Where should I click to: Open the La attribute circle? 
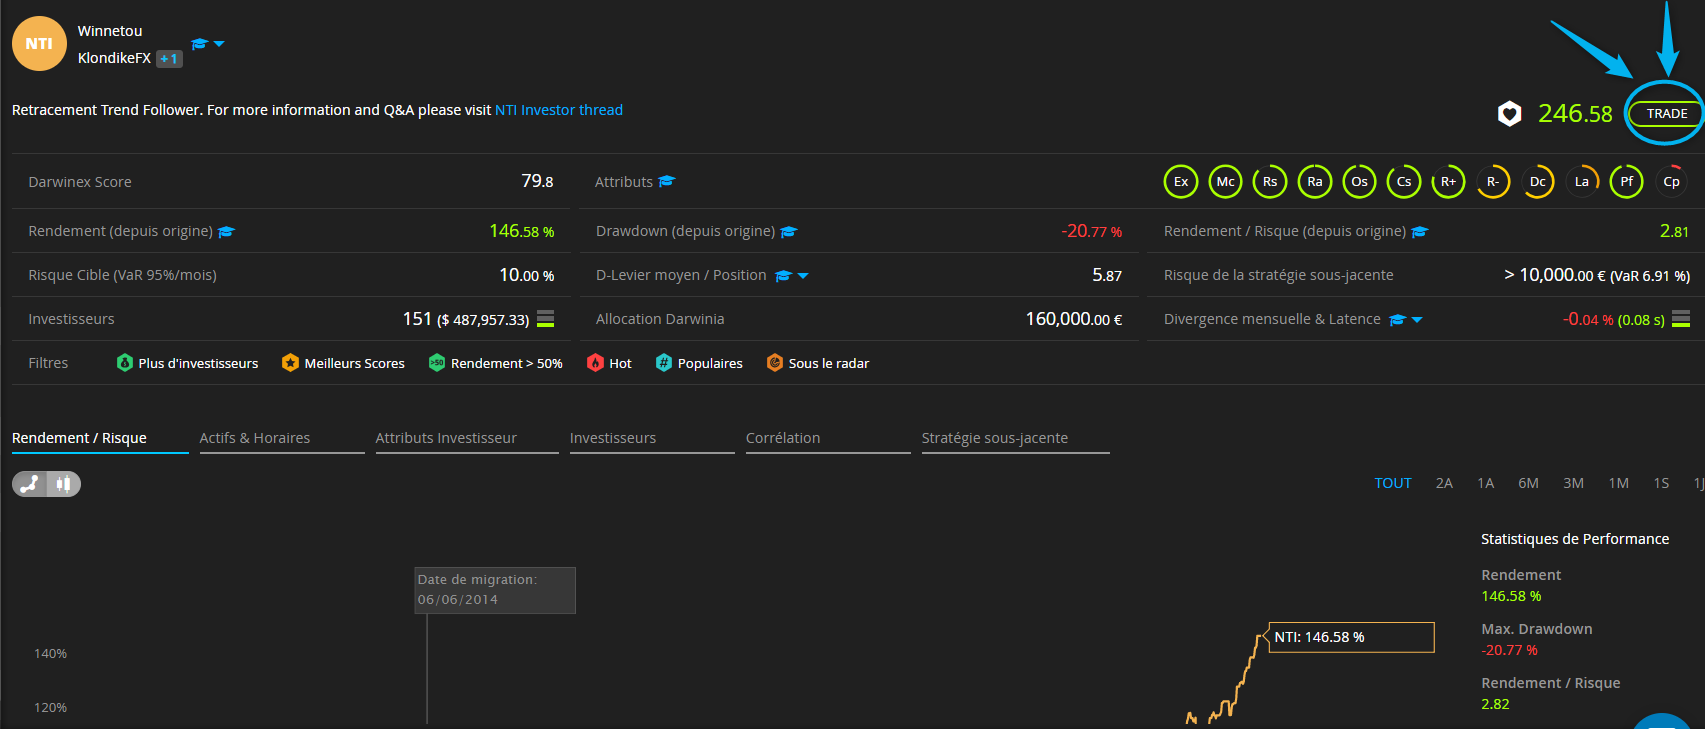point(1582,182)
